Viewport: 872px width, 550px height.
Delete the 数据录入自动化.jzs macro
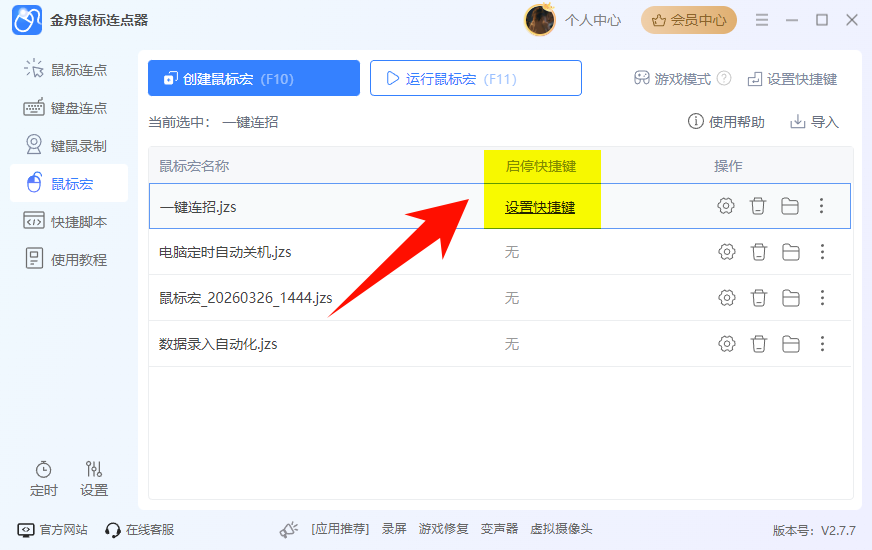(759, 344)
